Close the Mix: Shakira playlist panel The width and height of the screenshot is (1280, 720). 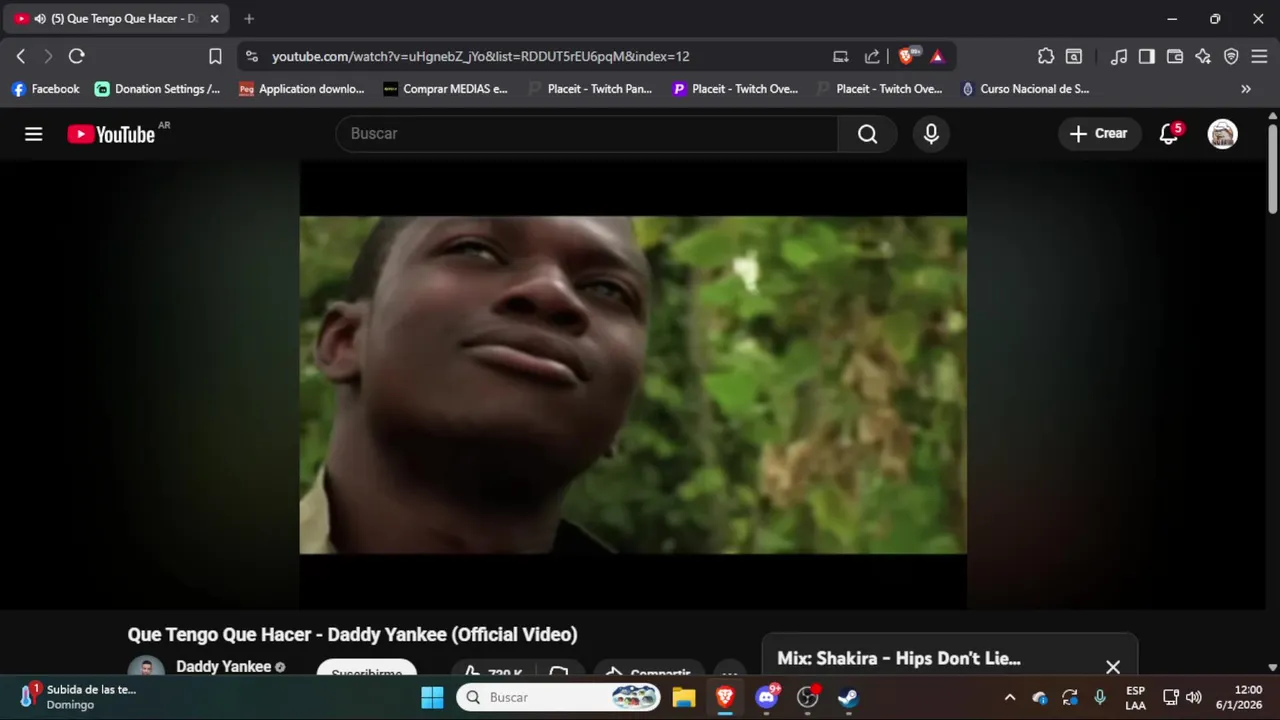click(1113, 667)
